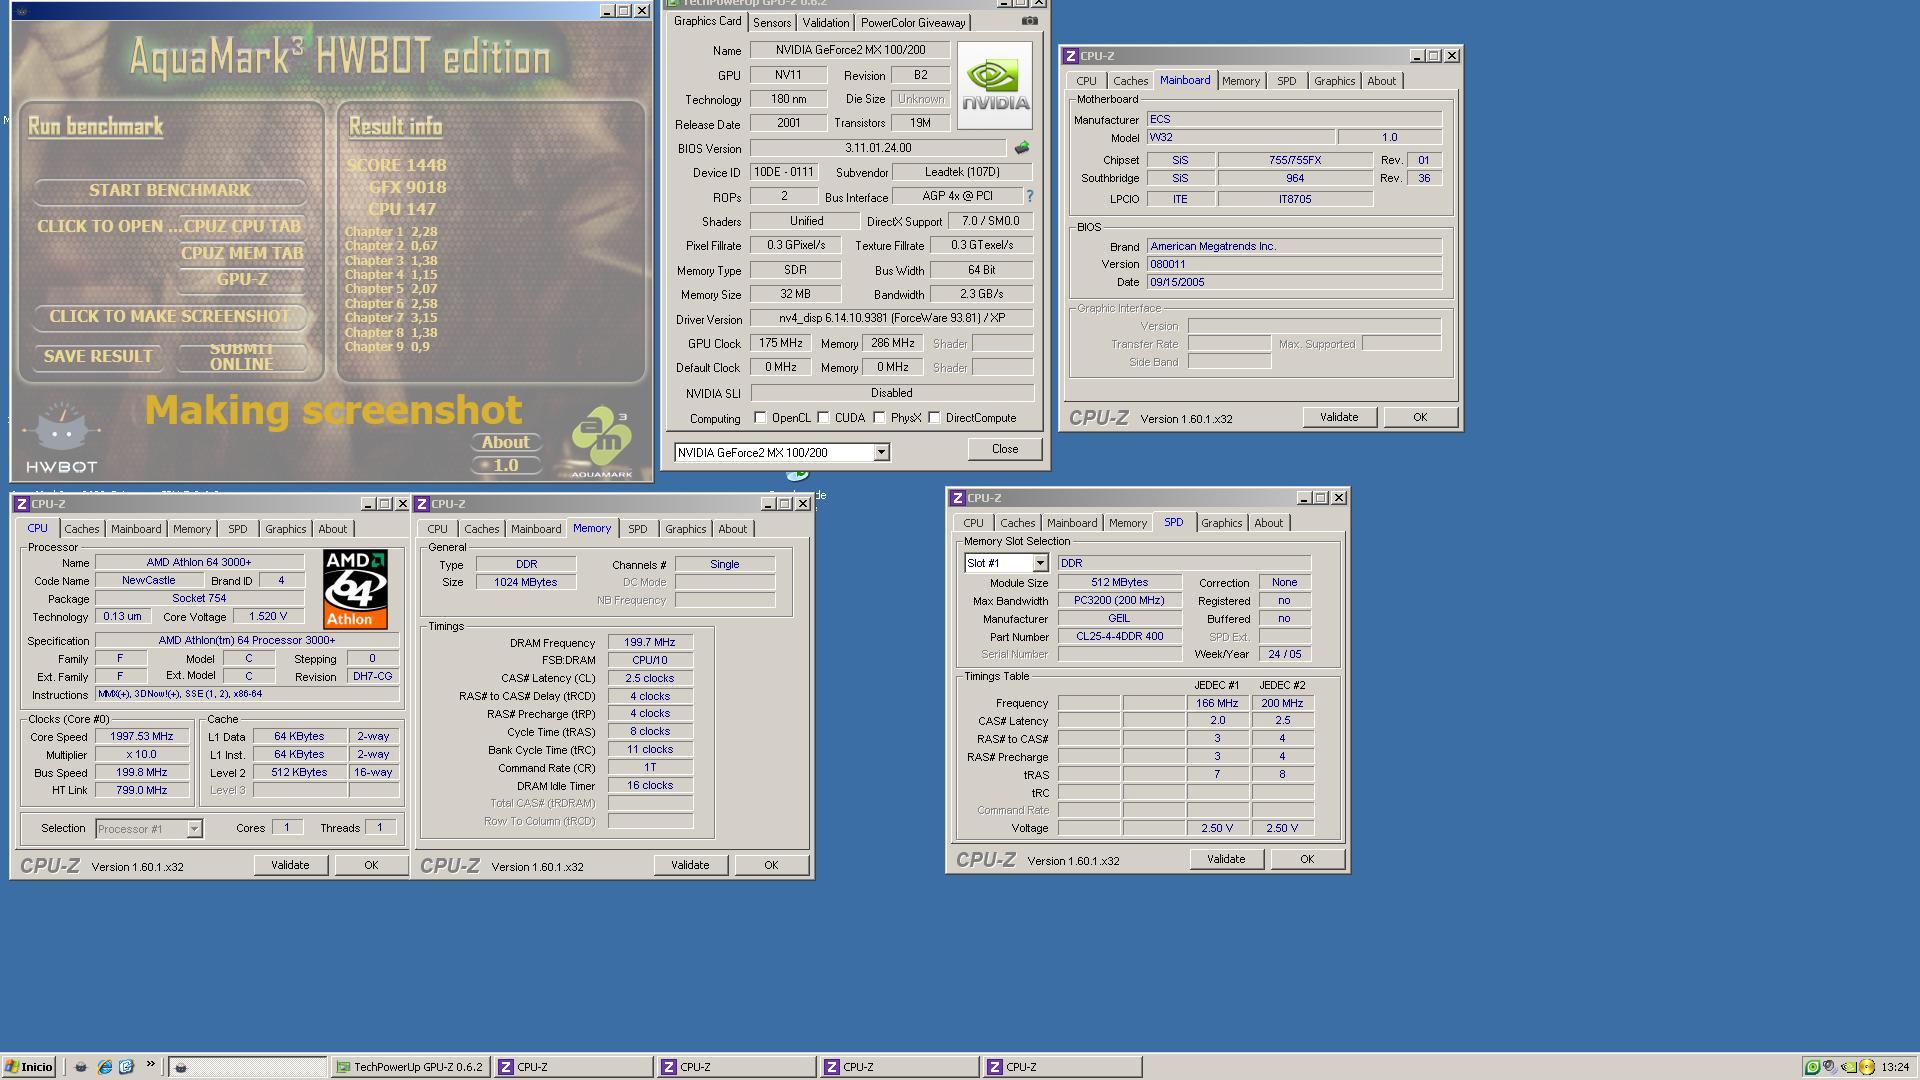The width and height of the screenshot is (1920, 1080).
Task: Click GPU-Z button in AquaMark
Action: pos(242,279)
